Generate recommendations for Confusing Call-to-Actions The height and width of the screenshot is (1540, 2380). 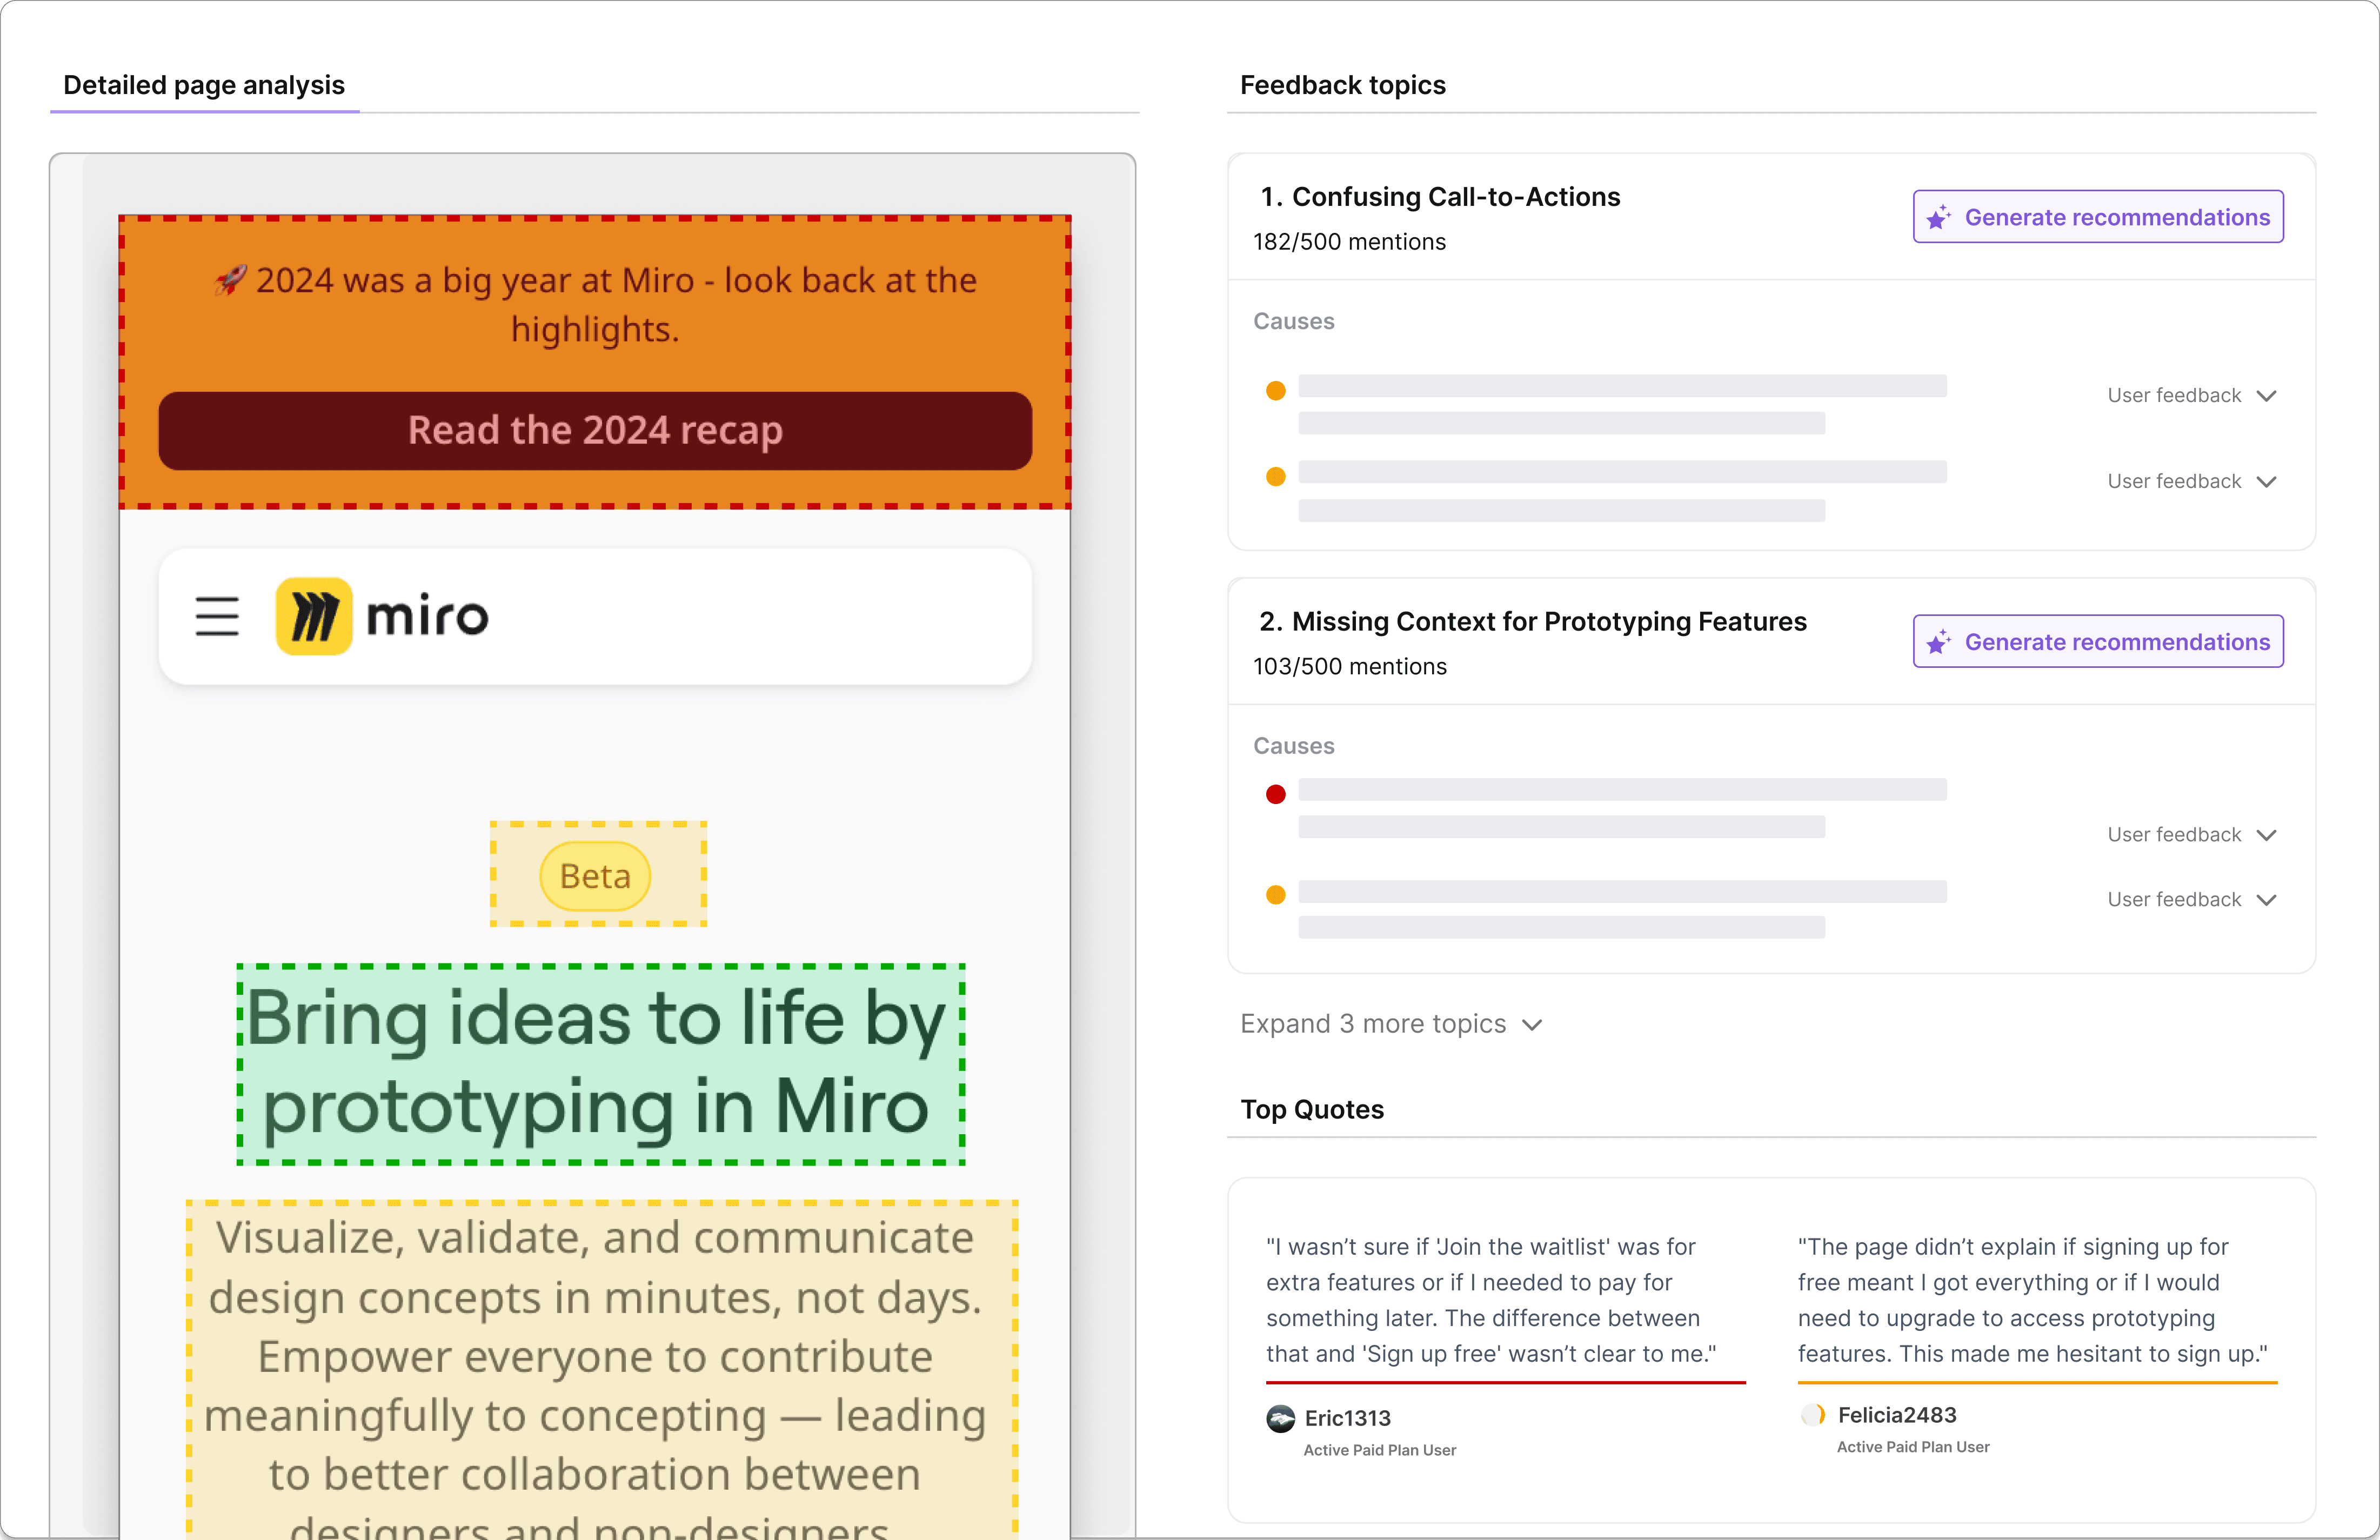(x=2098, y=216)
